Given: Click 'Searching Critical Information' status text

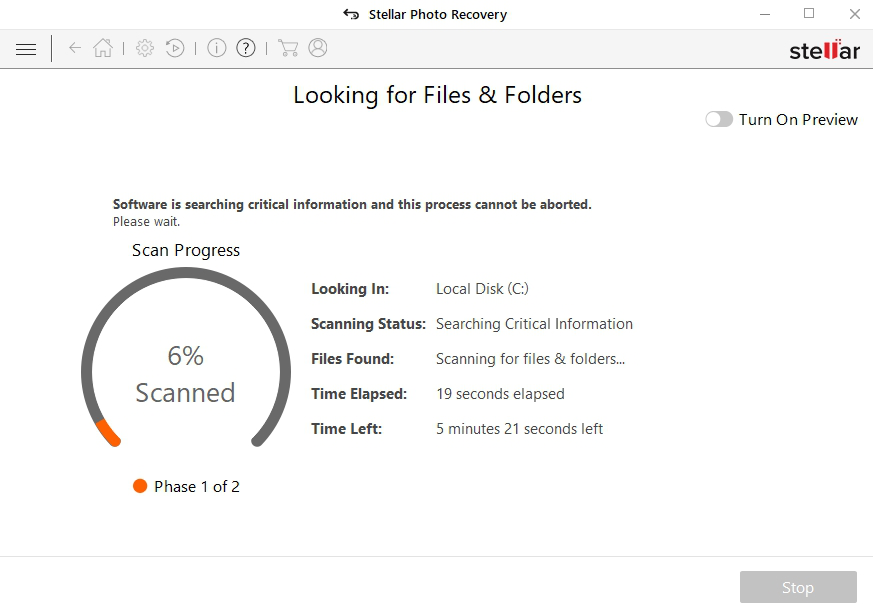Looking at the screenshot, I should (534, 324).
